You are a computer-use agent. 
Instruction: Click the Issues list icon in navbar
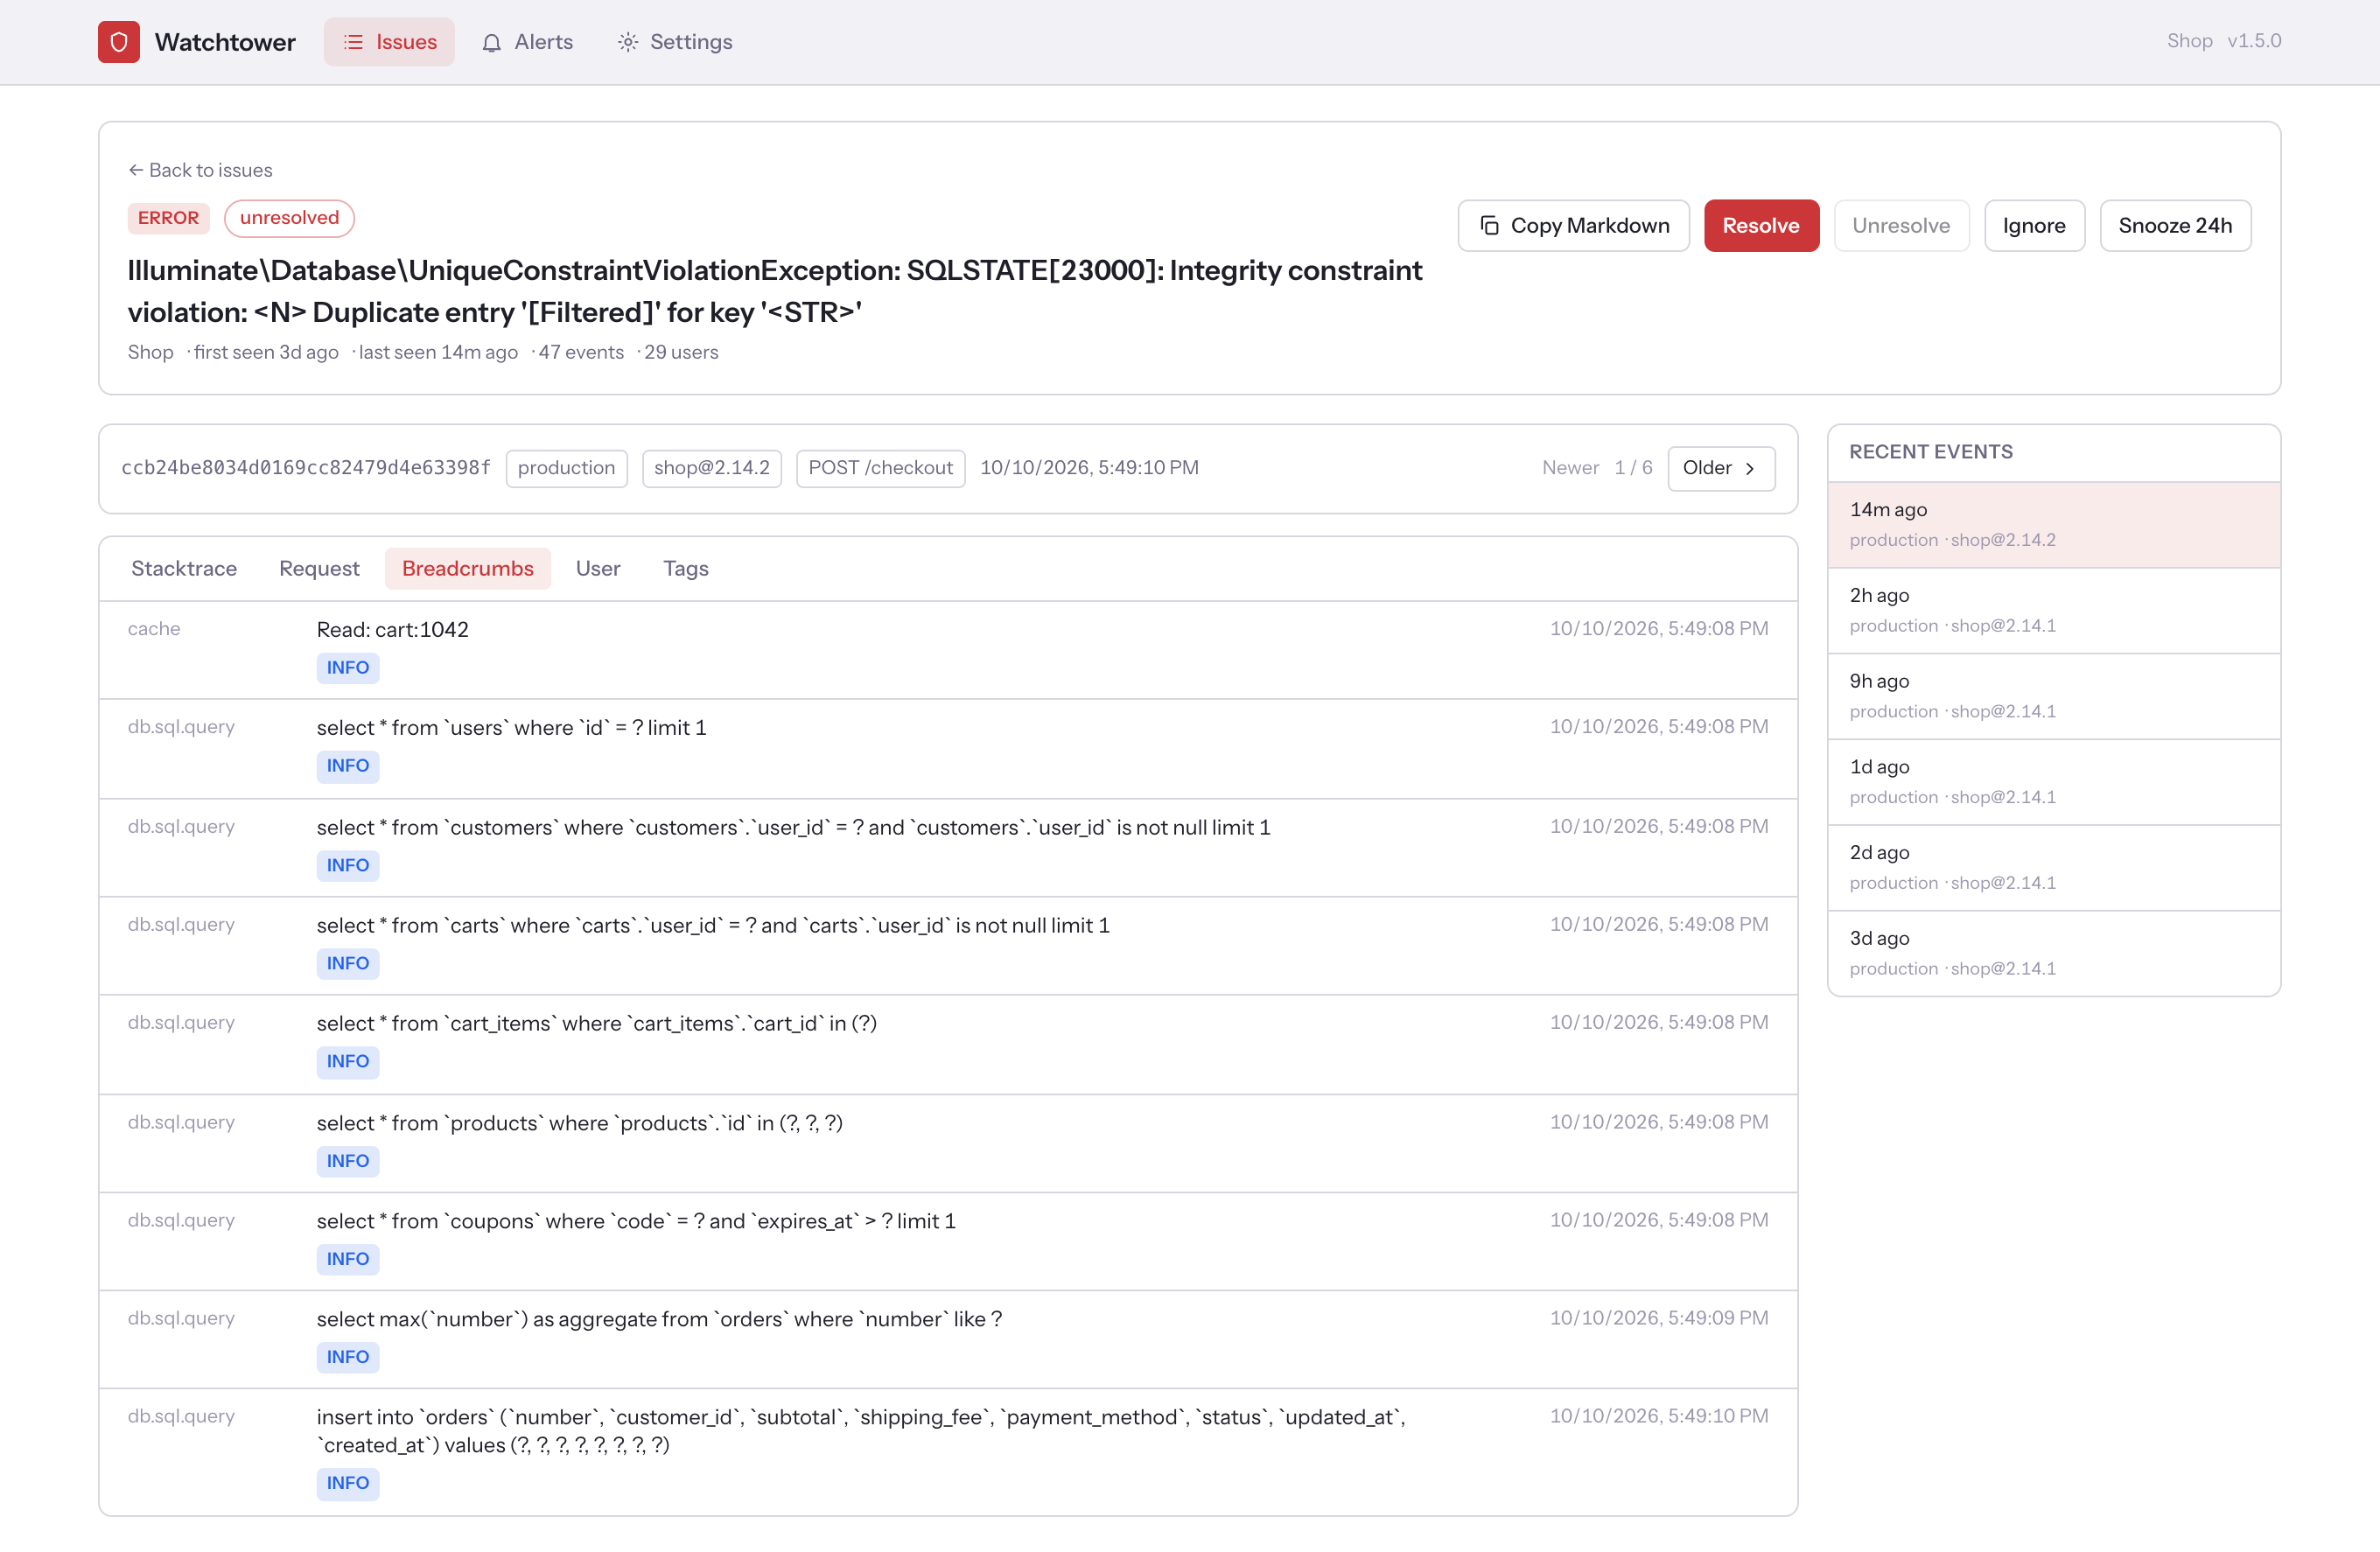353,42
